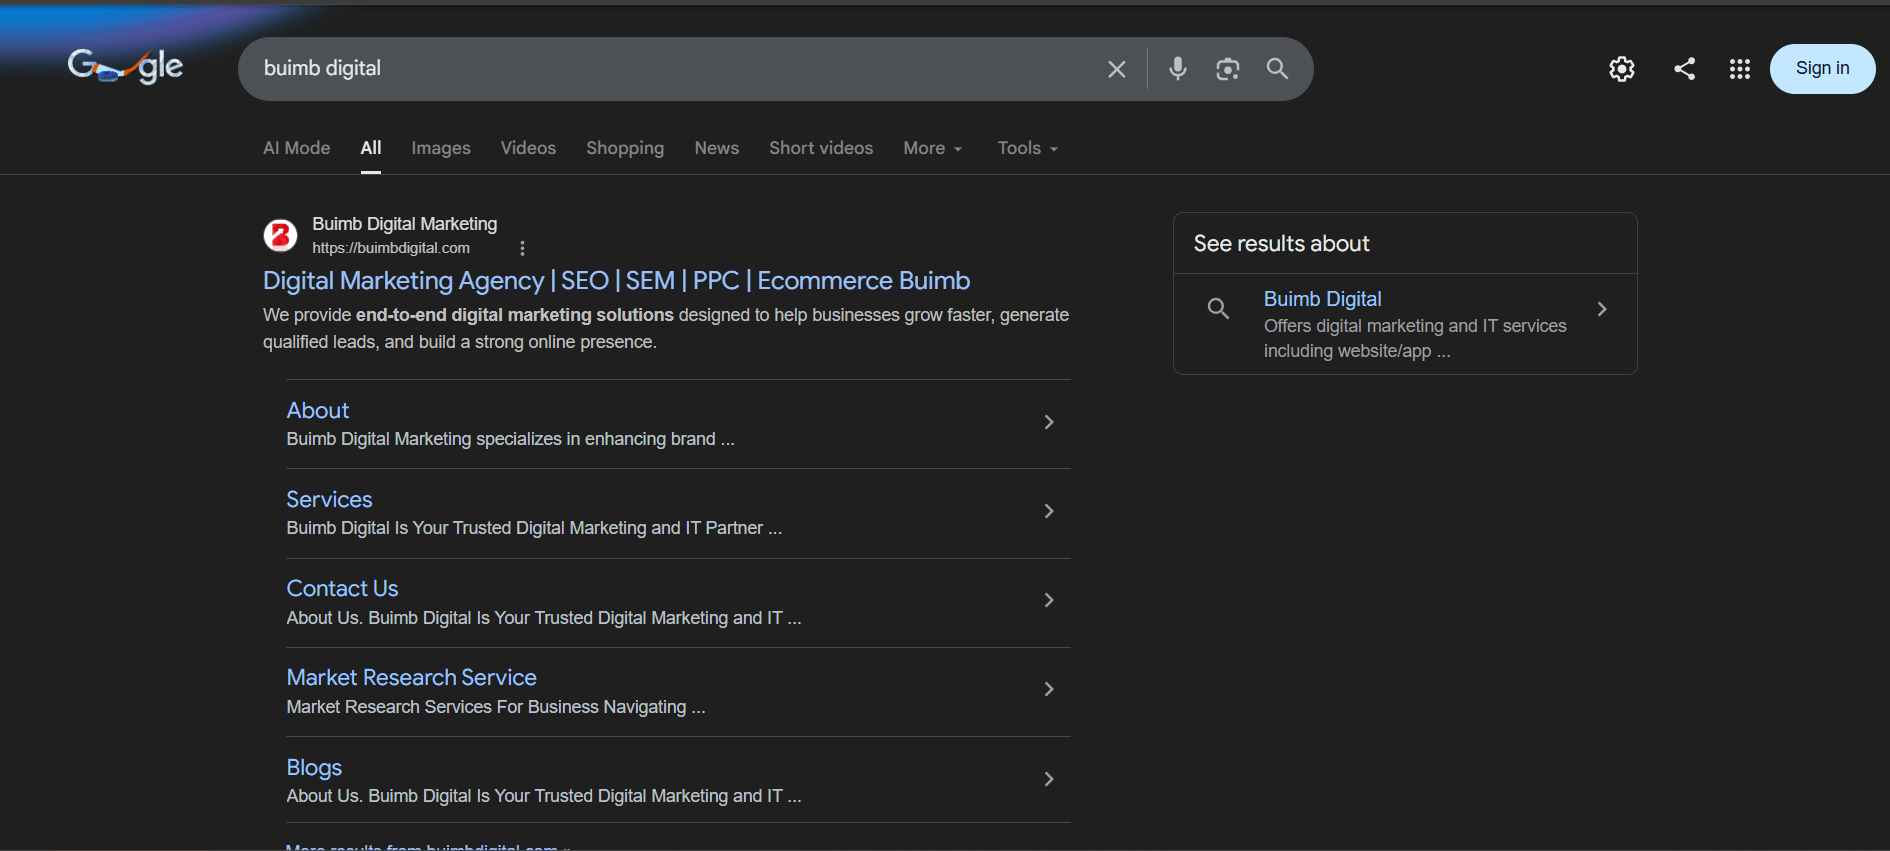
Task: Switch to the Images tab
Action: coord(440,148)
